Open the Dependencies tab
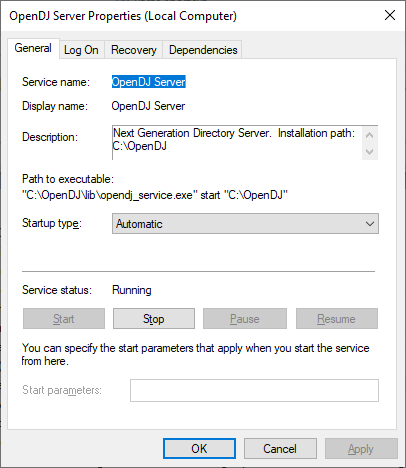This screenshot has height=468, width=406. (203, 50)
